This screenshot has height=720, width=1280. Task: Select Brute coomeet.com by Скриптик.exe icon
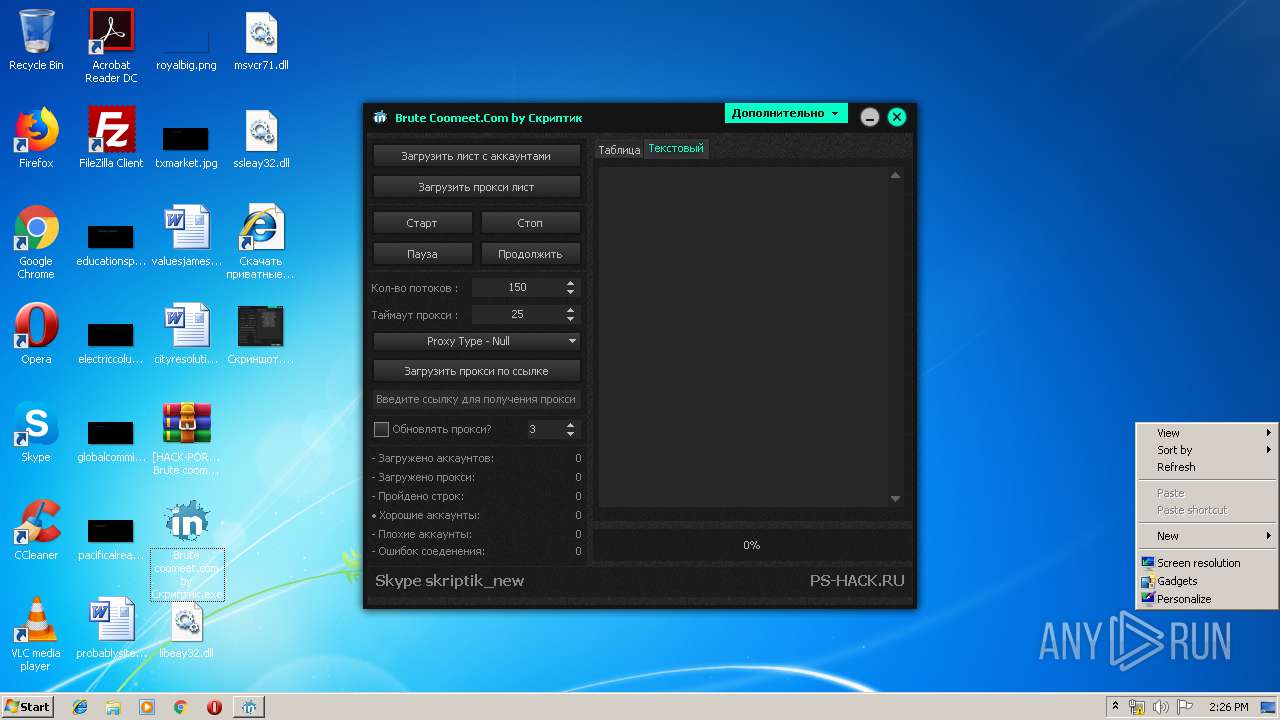tap(187, 550)
